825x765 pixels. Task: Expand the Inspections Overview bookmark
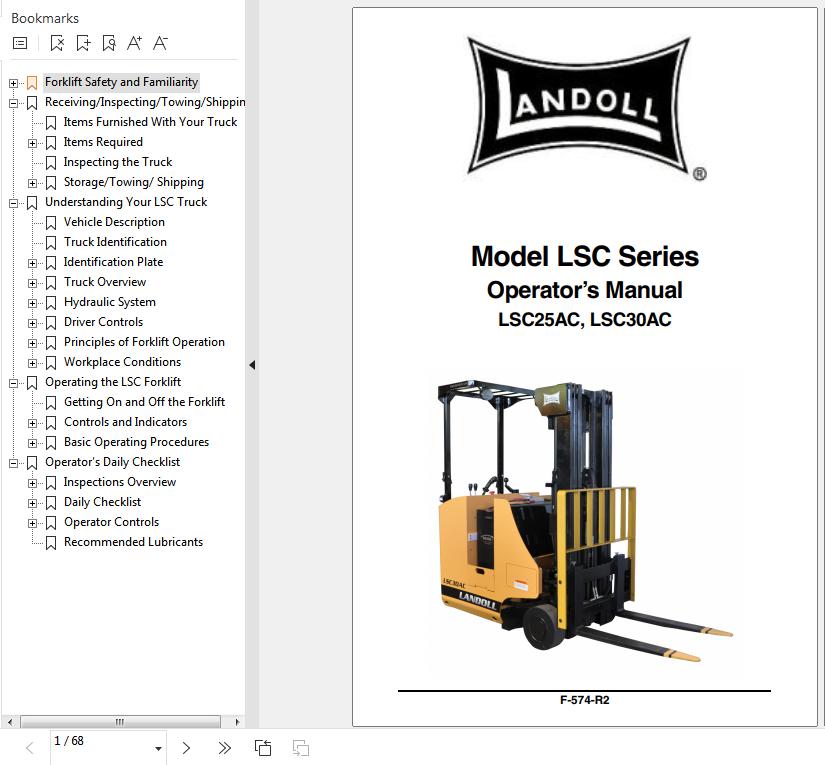(x=32, y=483)
